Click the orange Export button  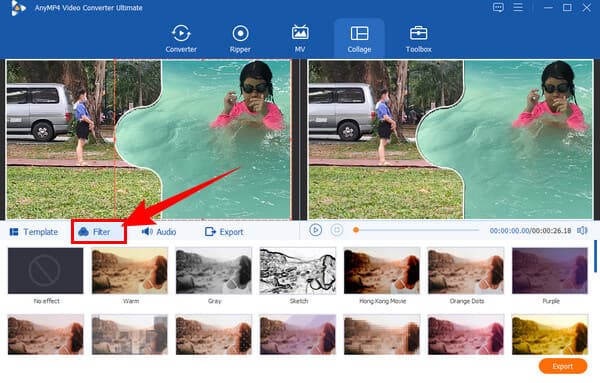tap(563, 366)
